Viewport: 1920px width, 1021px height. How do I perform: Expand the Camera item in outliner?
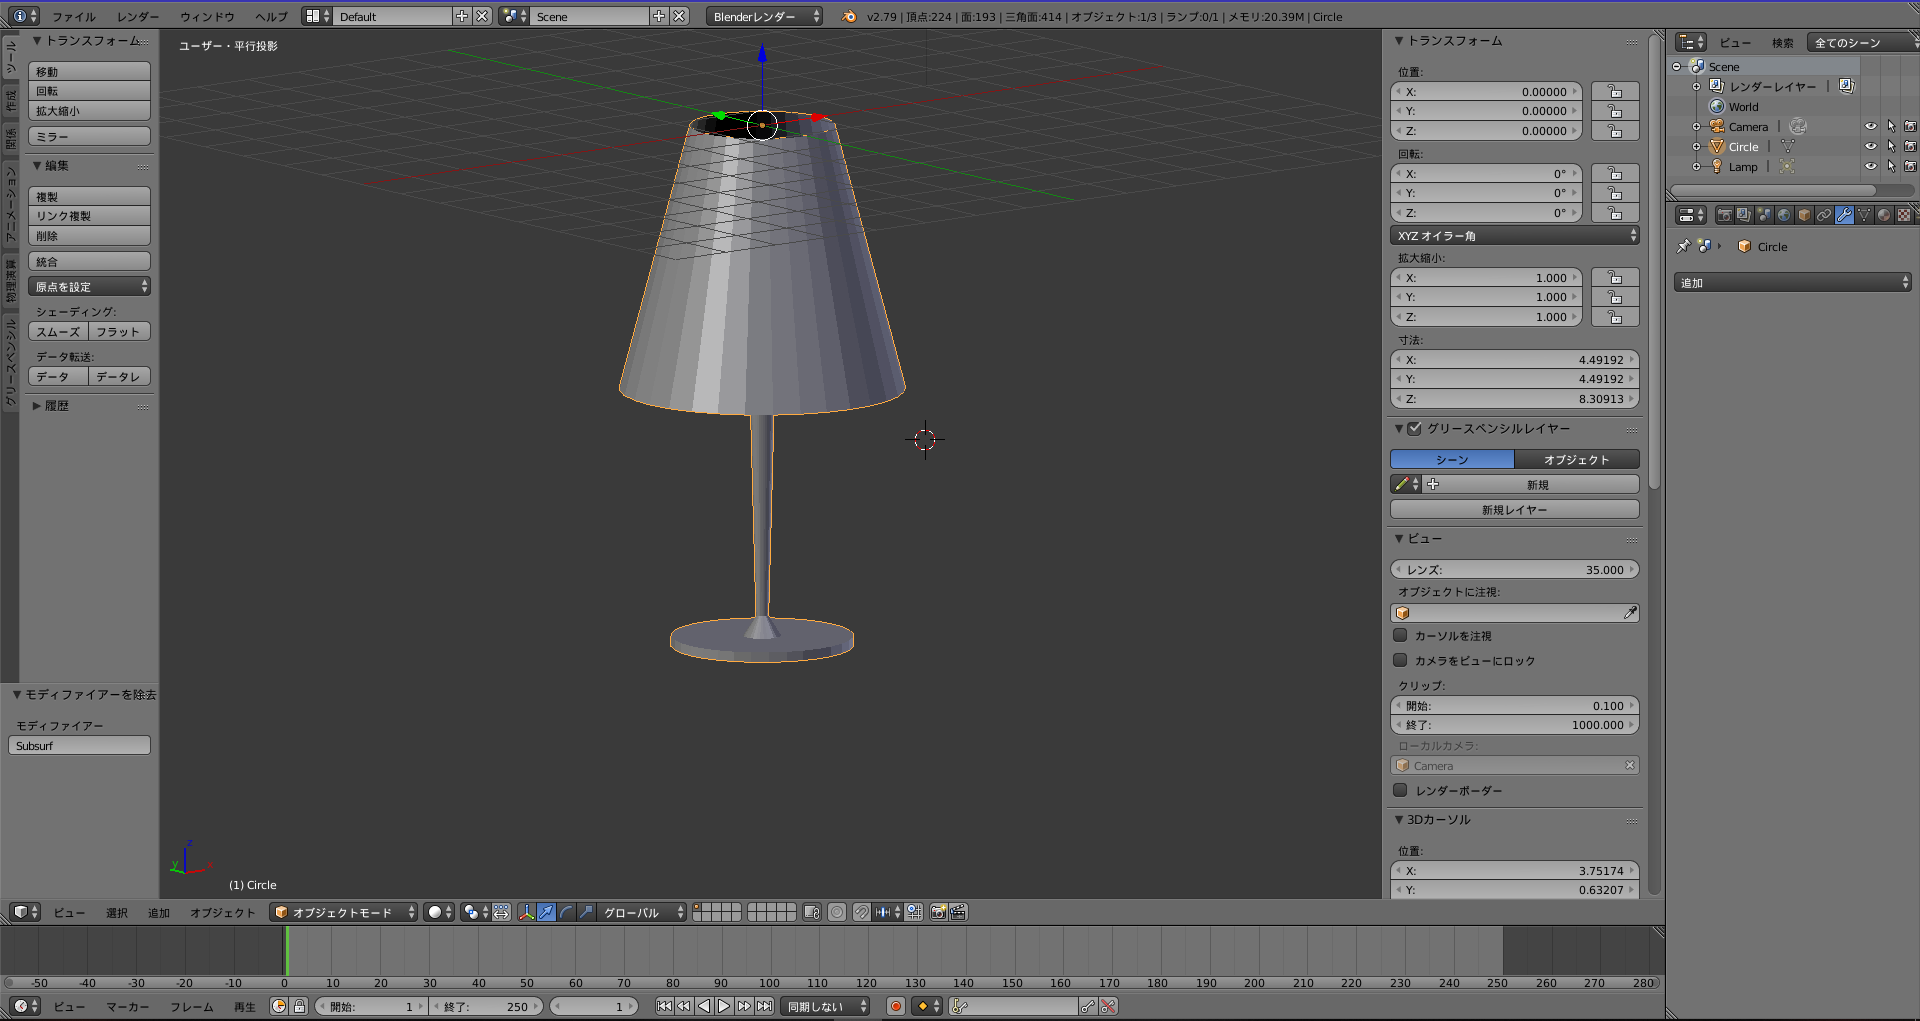pyautogui.click(x=1696, y=127)
